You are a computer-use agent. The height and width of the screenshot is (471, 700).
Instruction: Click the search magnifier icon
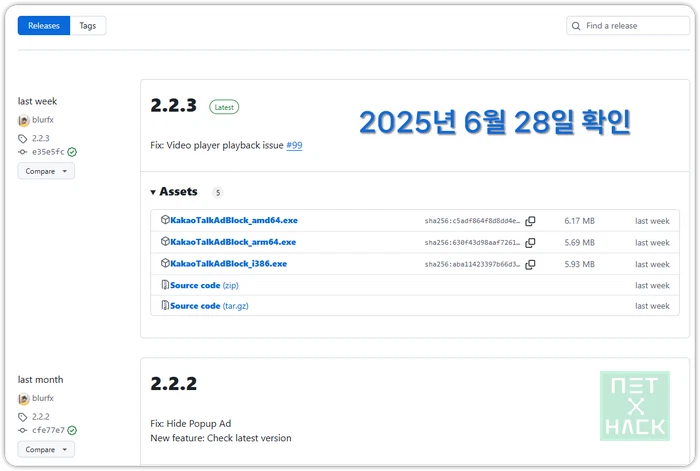tap(576, 26)
